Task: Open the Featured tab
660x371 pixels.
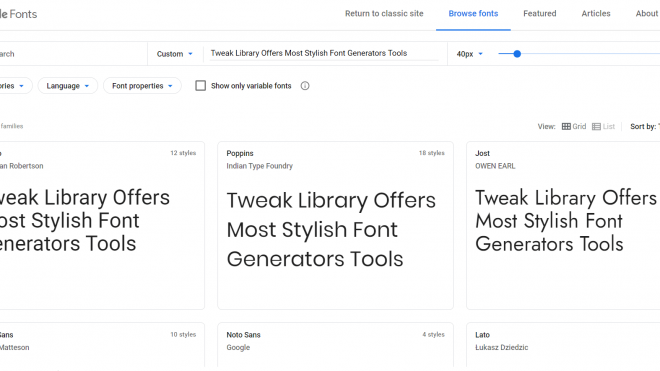Action: [540, 13]
